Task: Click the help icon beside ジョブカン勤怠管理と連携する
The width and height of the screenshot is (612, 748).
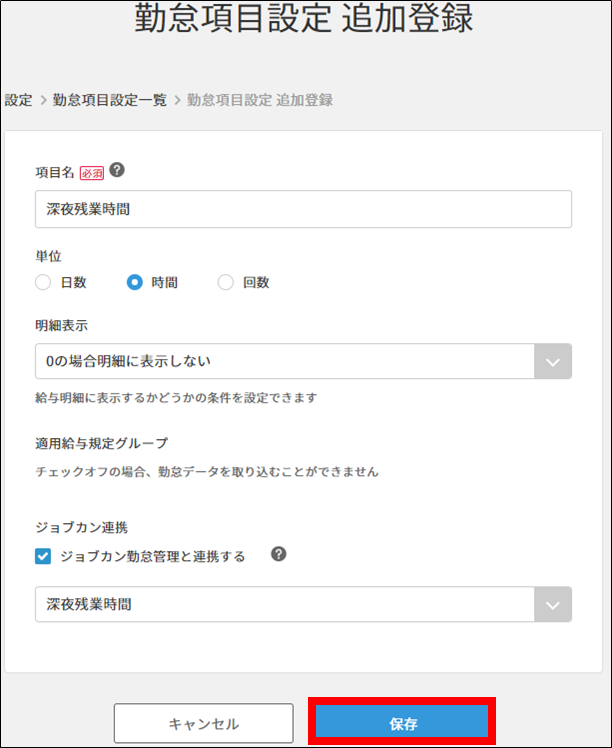Action: click(278, 554)
